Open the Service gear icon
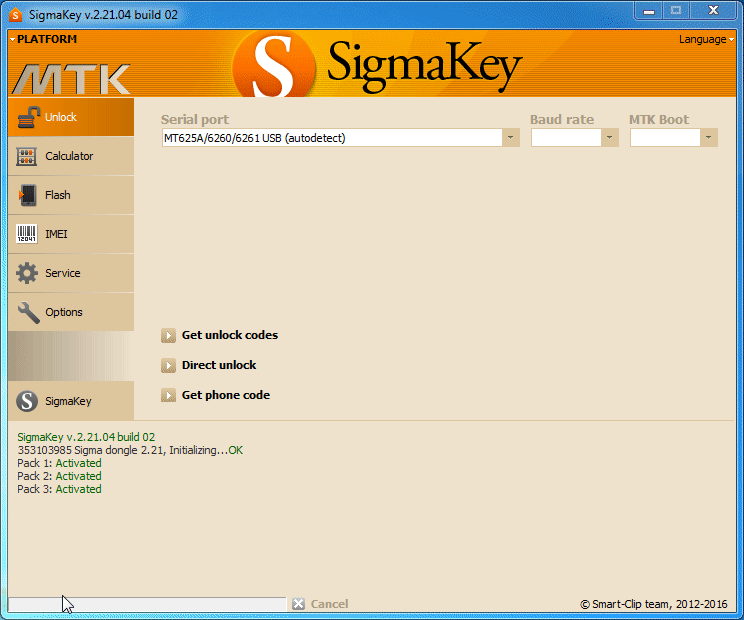Screen dimensions: 744x620 click(x=28, y=273)
